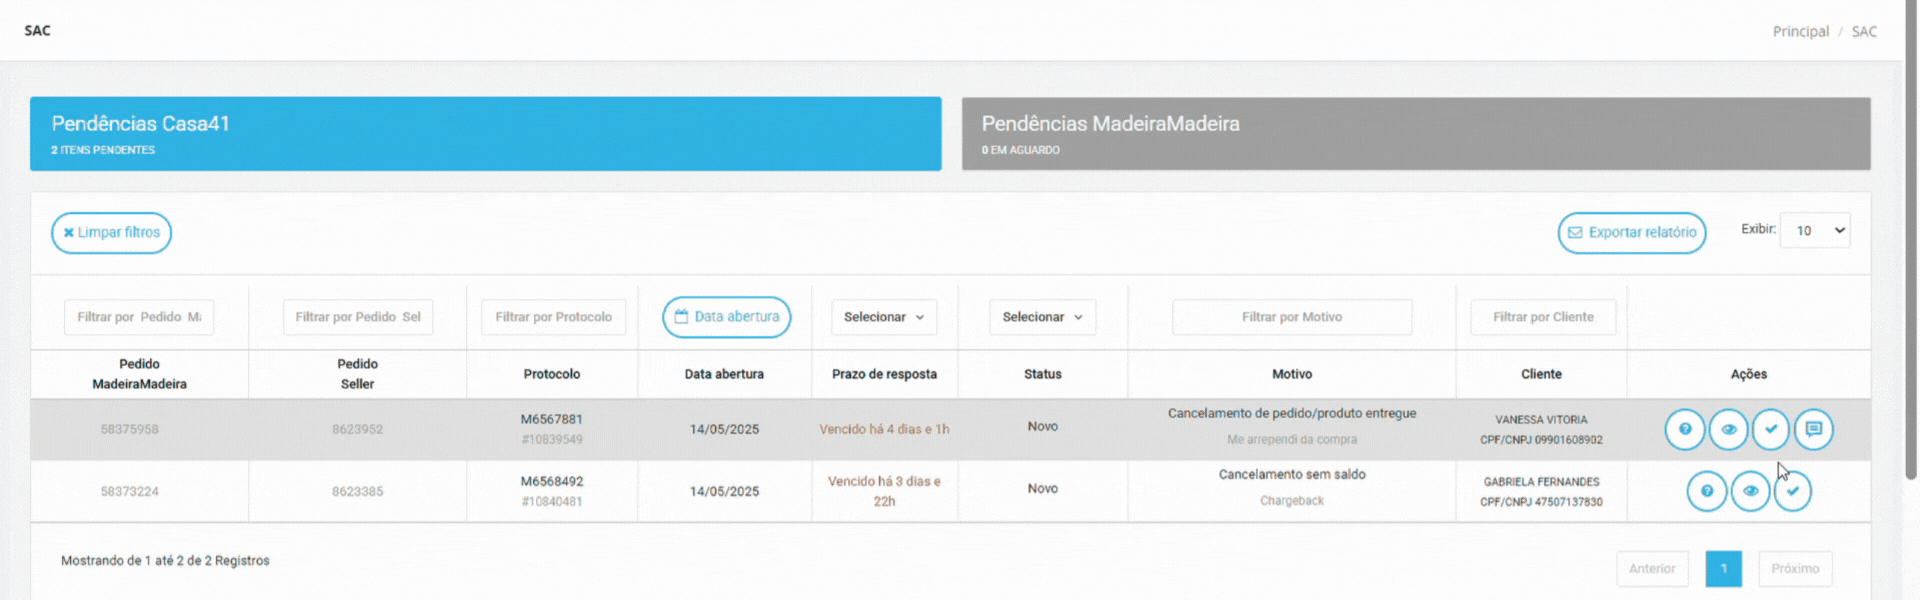Click the checkmark icon for Vanessa Vitoria

(1771, 430)
